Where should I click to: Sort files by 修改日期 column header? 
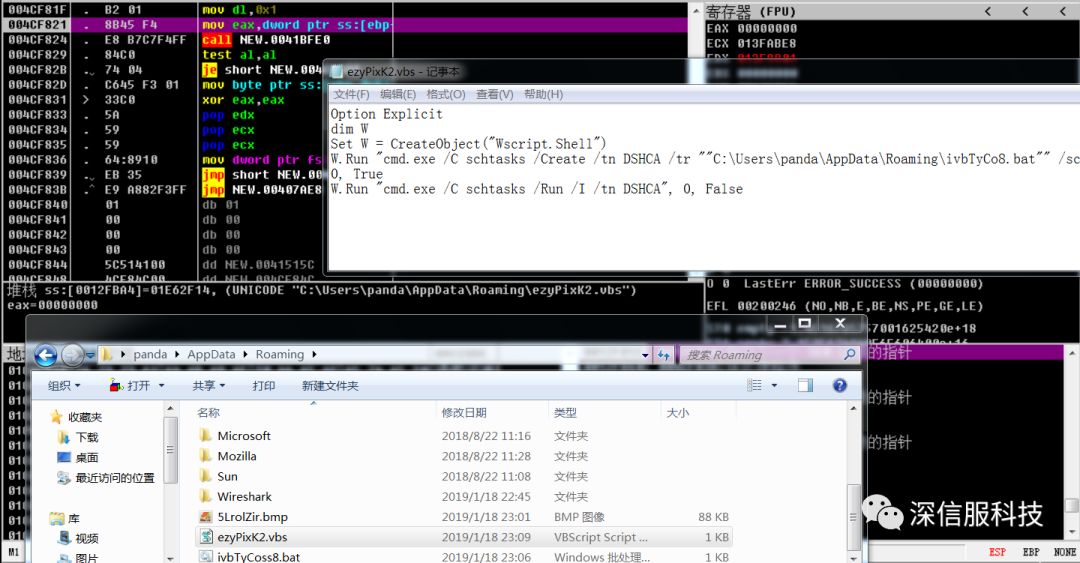pos(464,412)
